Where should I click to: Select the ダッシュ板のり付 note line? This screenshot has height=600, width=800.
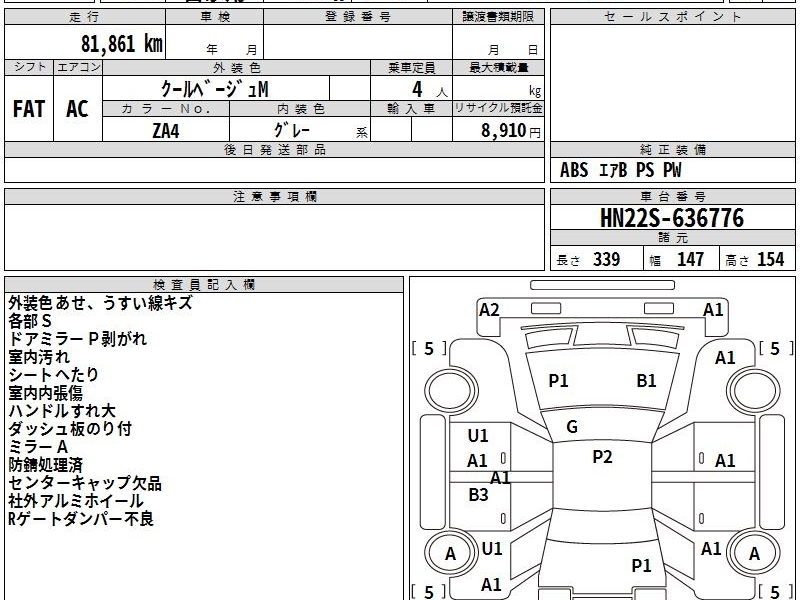(x=70, y=429)
